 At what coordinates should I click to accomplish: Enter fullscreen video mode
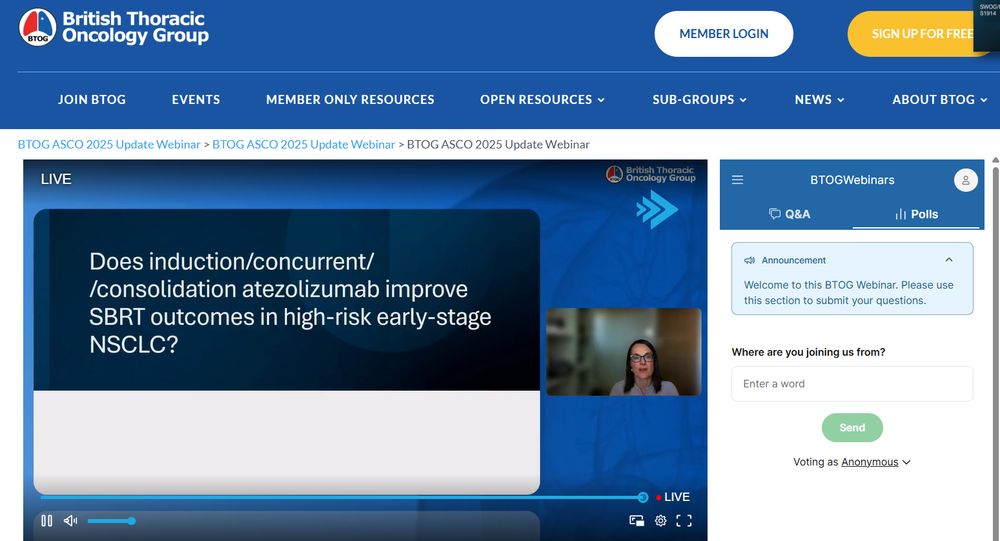(684, 521)
